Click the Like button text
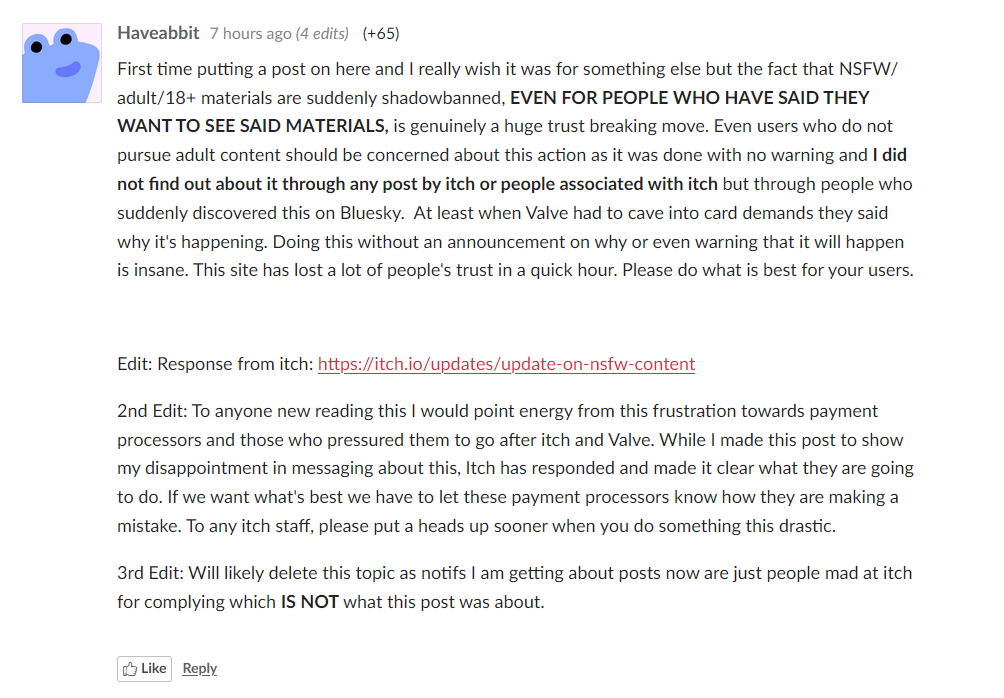This screenshot has width=1004, height=698. [x=154, y=669]
